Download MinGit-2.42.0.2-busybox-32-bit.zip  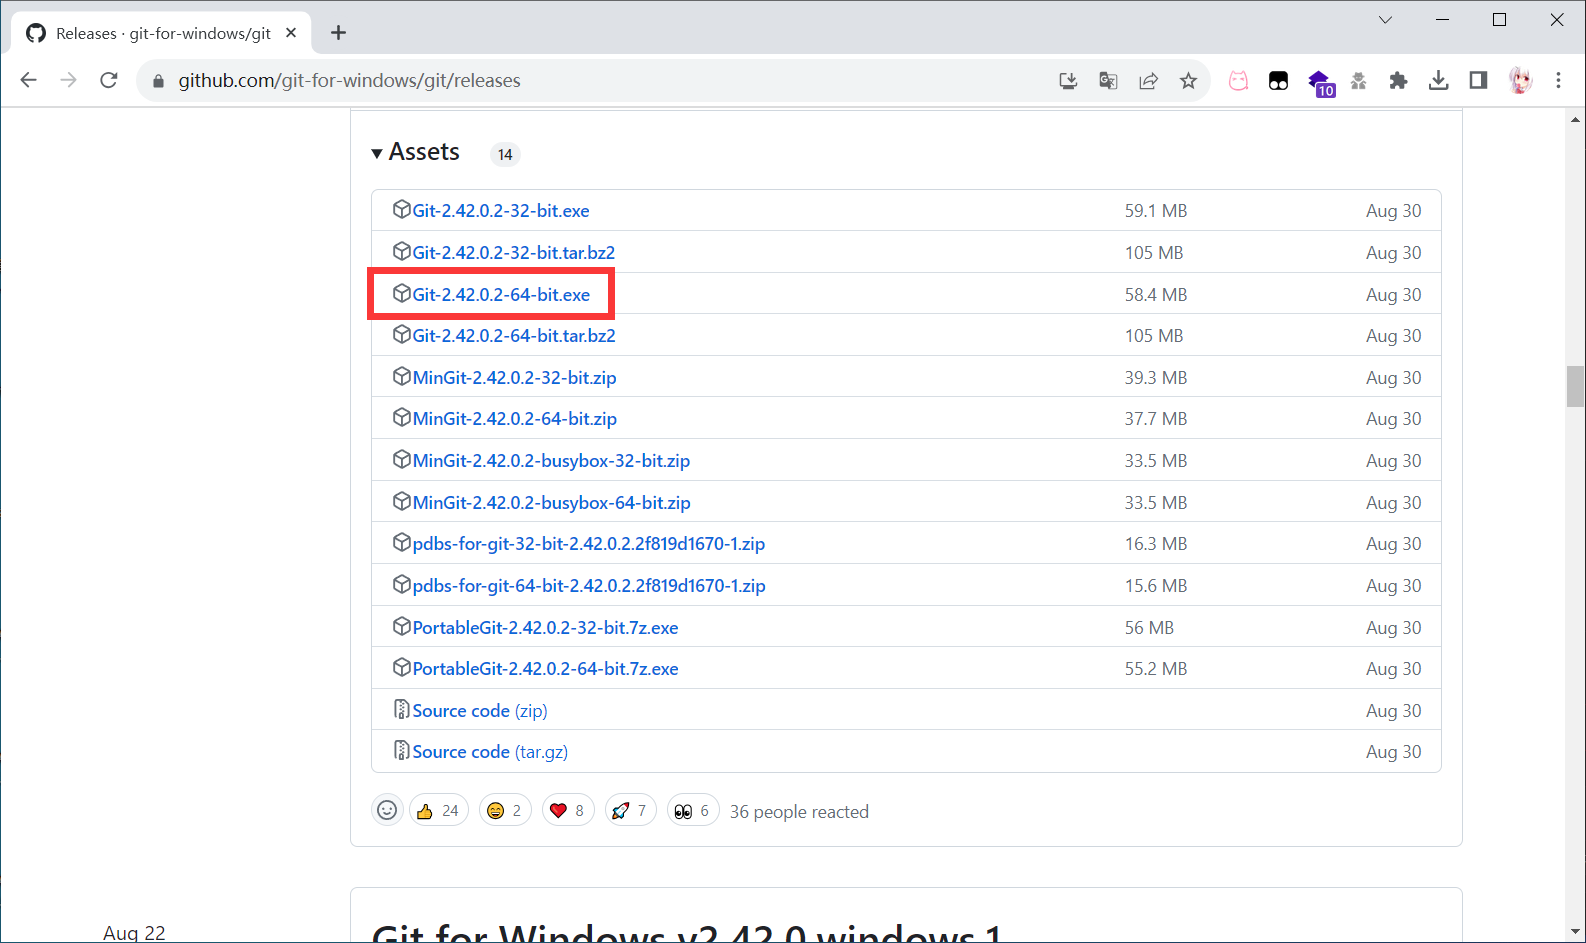click(x=551, y=461)
